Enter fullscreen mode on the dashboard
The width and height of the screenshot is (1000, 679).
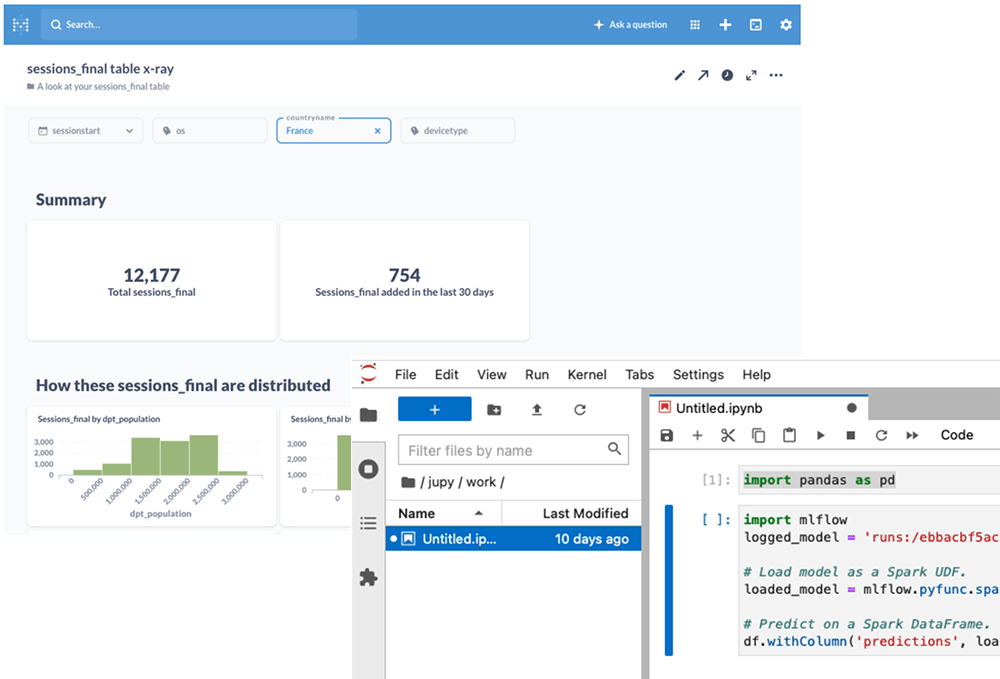click(x=751, y=75)
